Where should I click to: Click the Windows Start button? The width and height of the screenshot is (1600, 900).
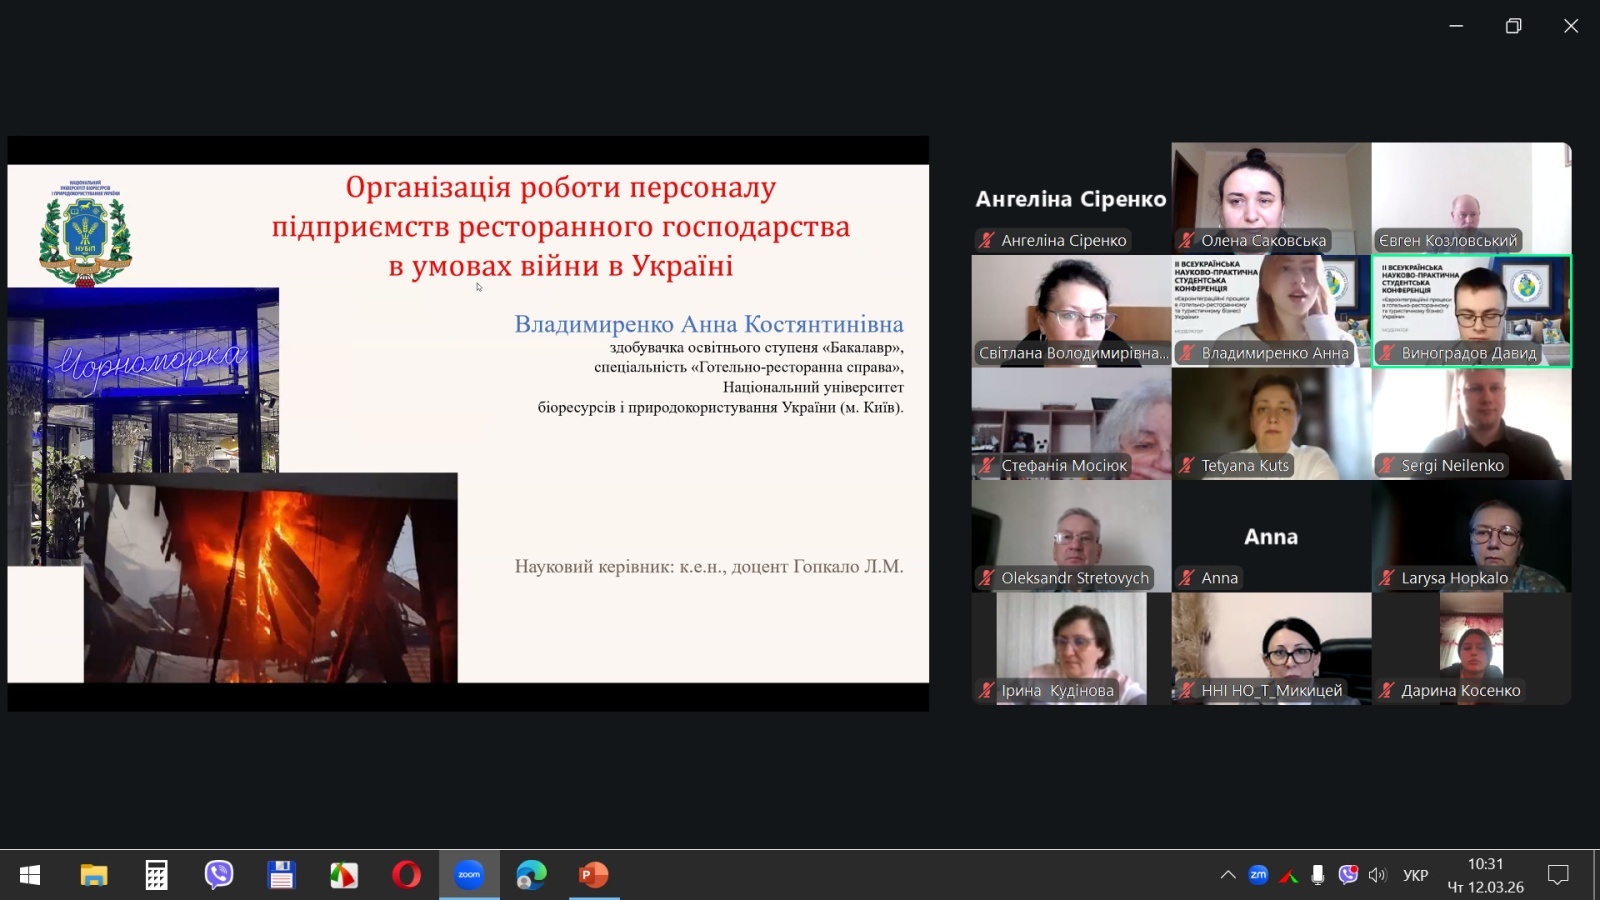tap(30, 875)
